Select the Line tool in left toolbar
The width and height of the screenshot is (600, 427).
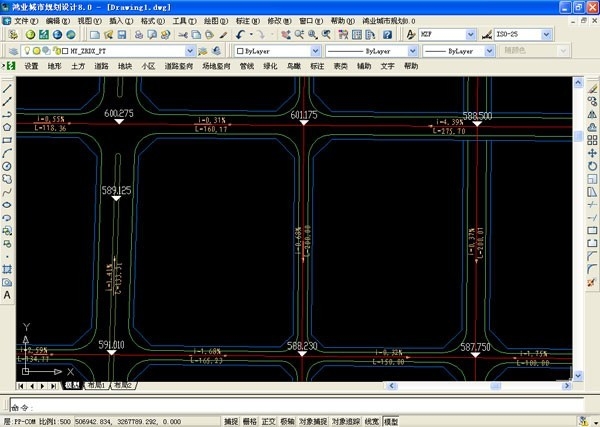(7, 88)
